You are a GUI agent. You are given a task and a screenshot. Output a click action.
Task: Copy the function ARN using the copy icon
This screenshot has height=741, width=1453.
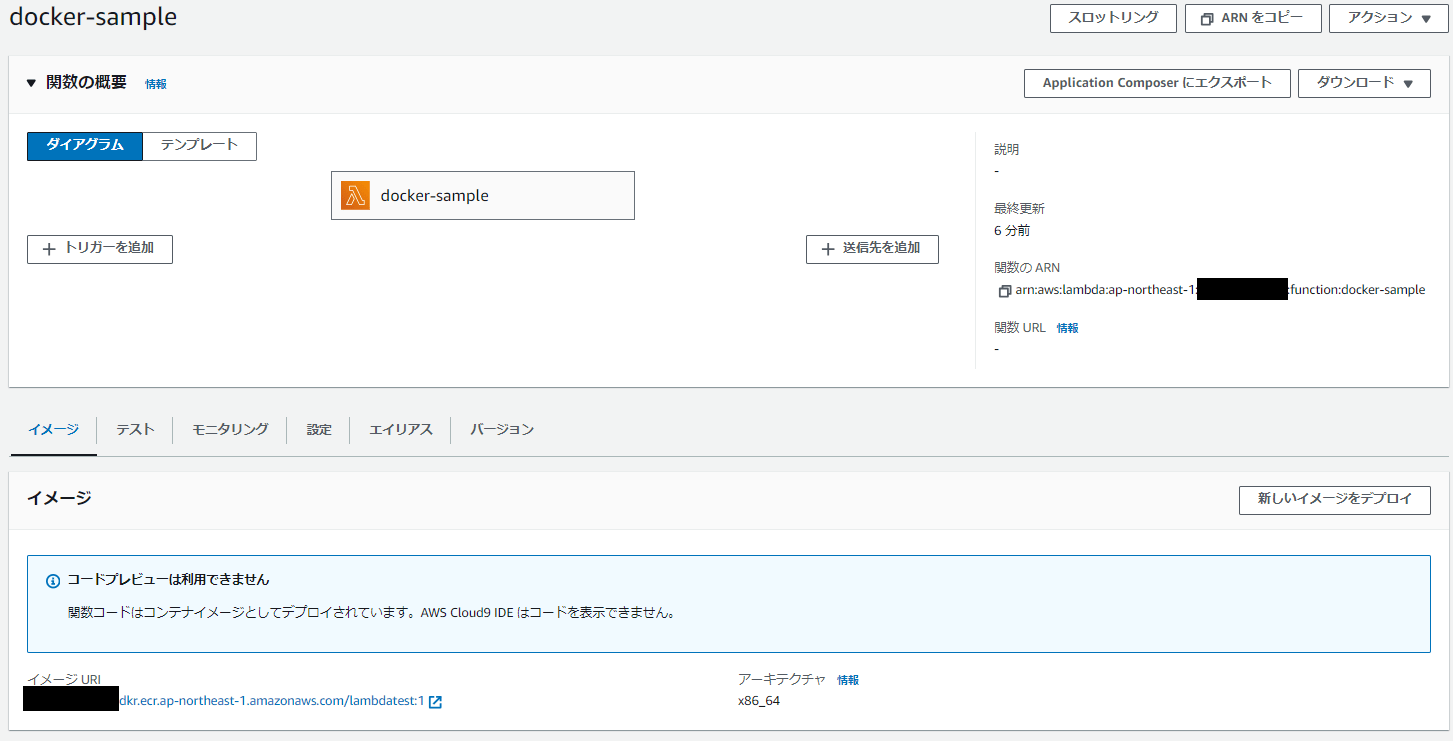tap(1004, 291)
